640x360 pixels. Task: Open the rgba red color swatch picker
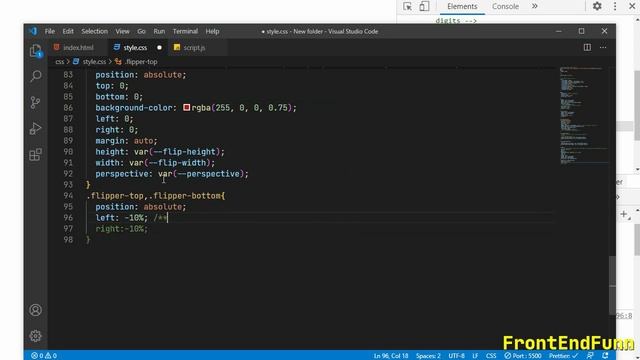187,108
